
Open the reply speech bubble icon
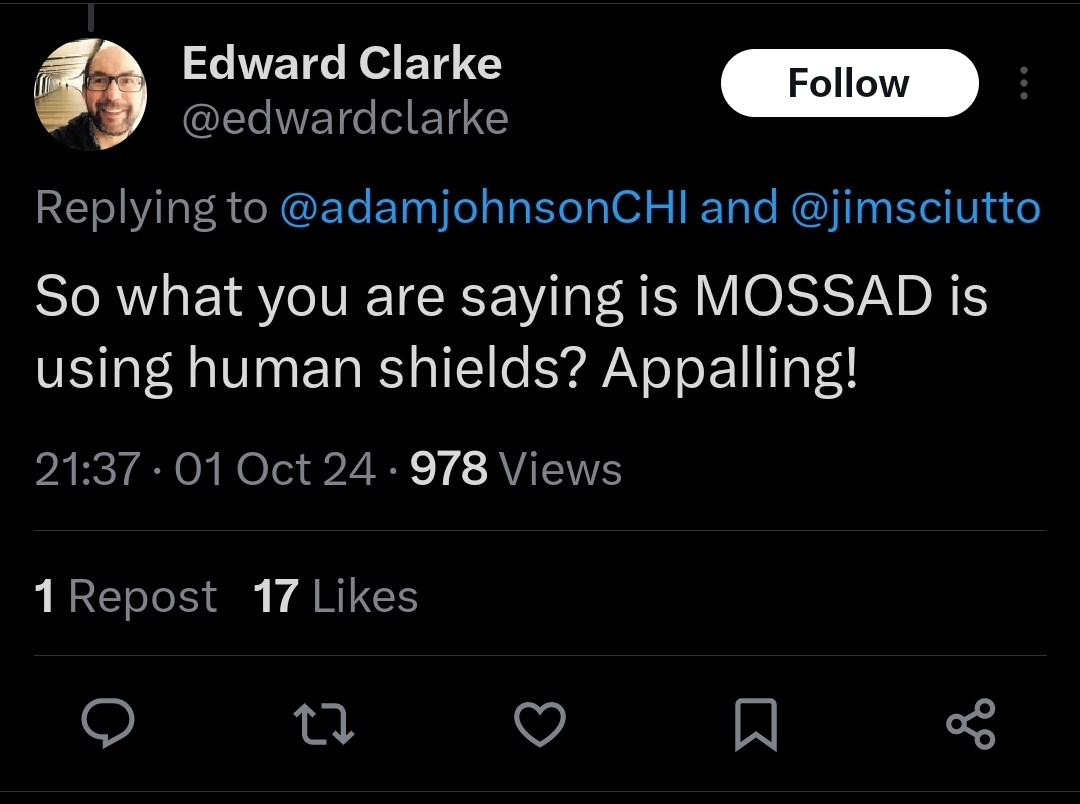pyautogui.click(x=108, y=723)
